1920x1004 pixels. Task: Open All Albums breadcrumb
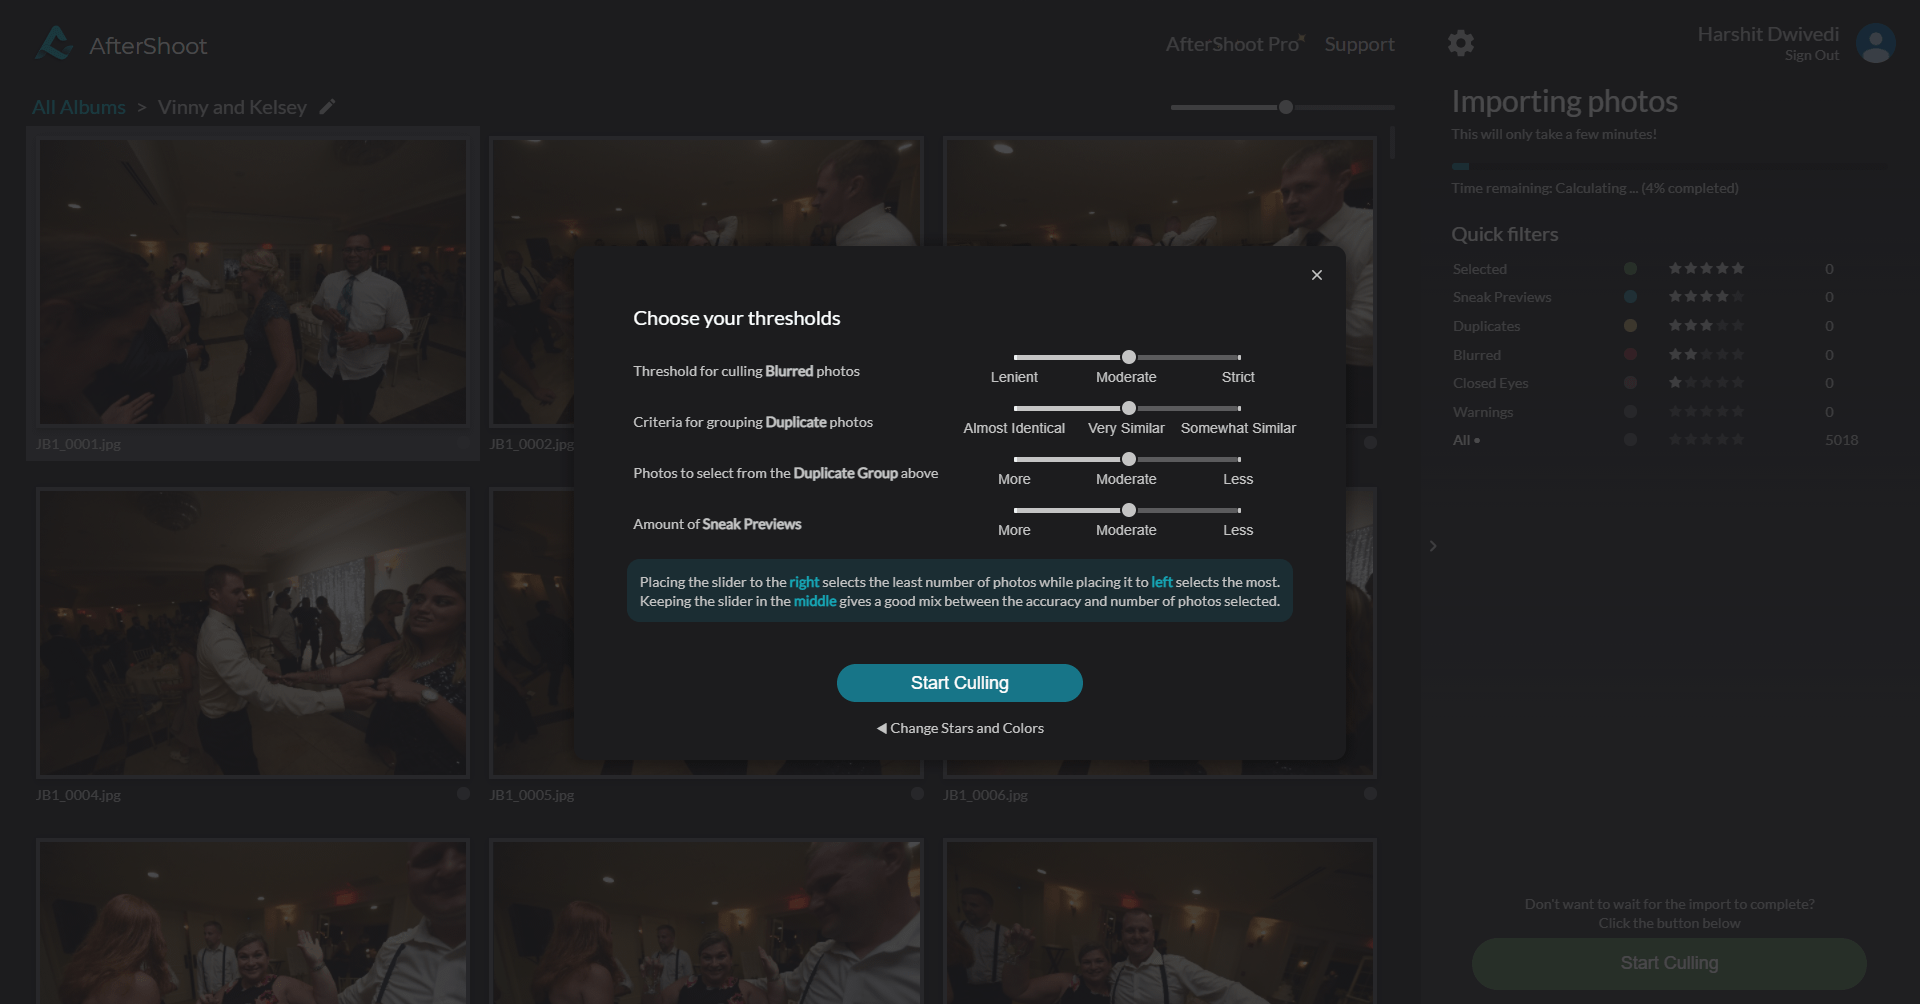click(x=79, y=107)
